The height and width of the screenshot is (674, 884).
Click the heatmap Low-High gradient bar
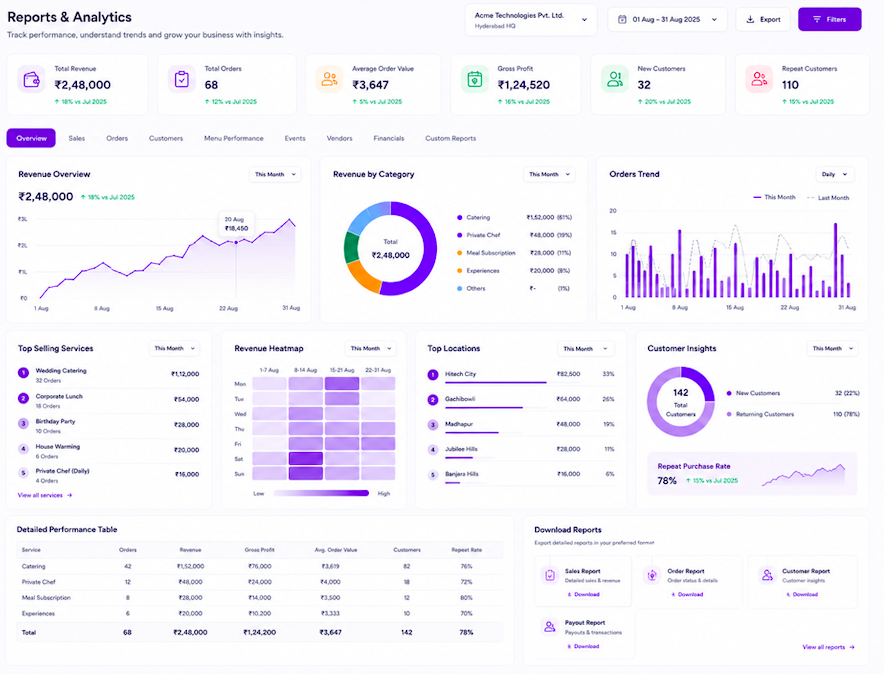click(x=321, y=493)
